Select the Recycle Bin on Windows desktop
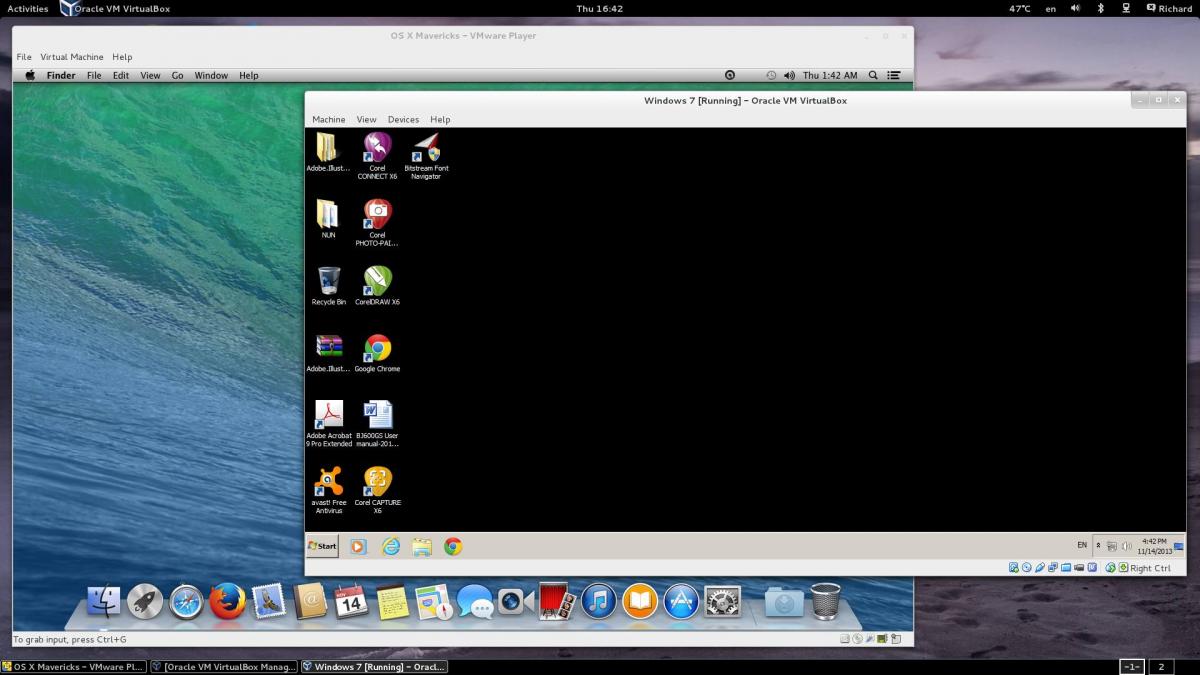Viewport: 1200px width, 675px height. tap(329, 286)
